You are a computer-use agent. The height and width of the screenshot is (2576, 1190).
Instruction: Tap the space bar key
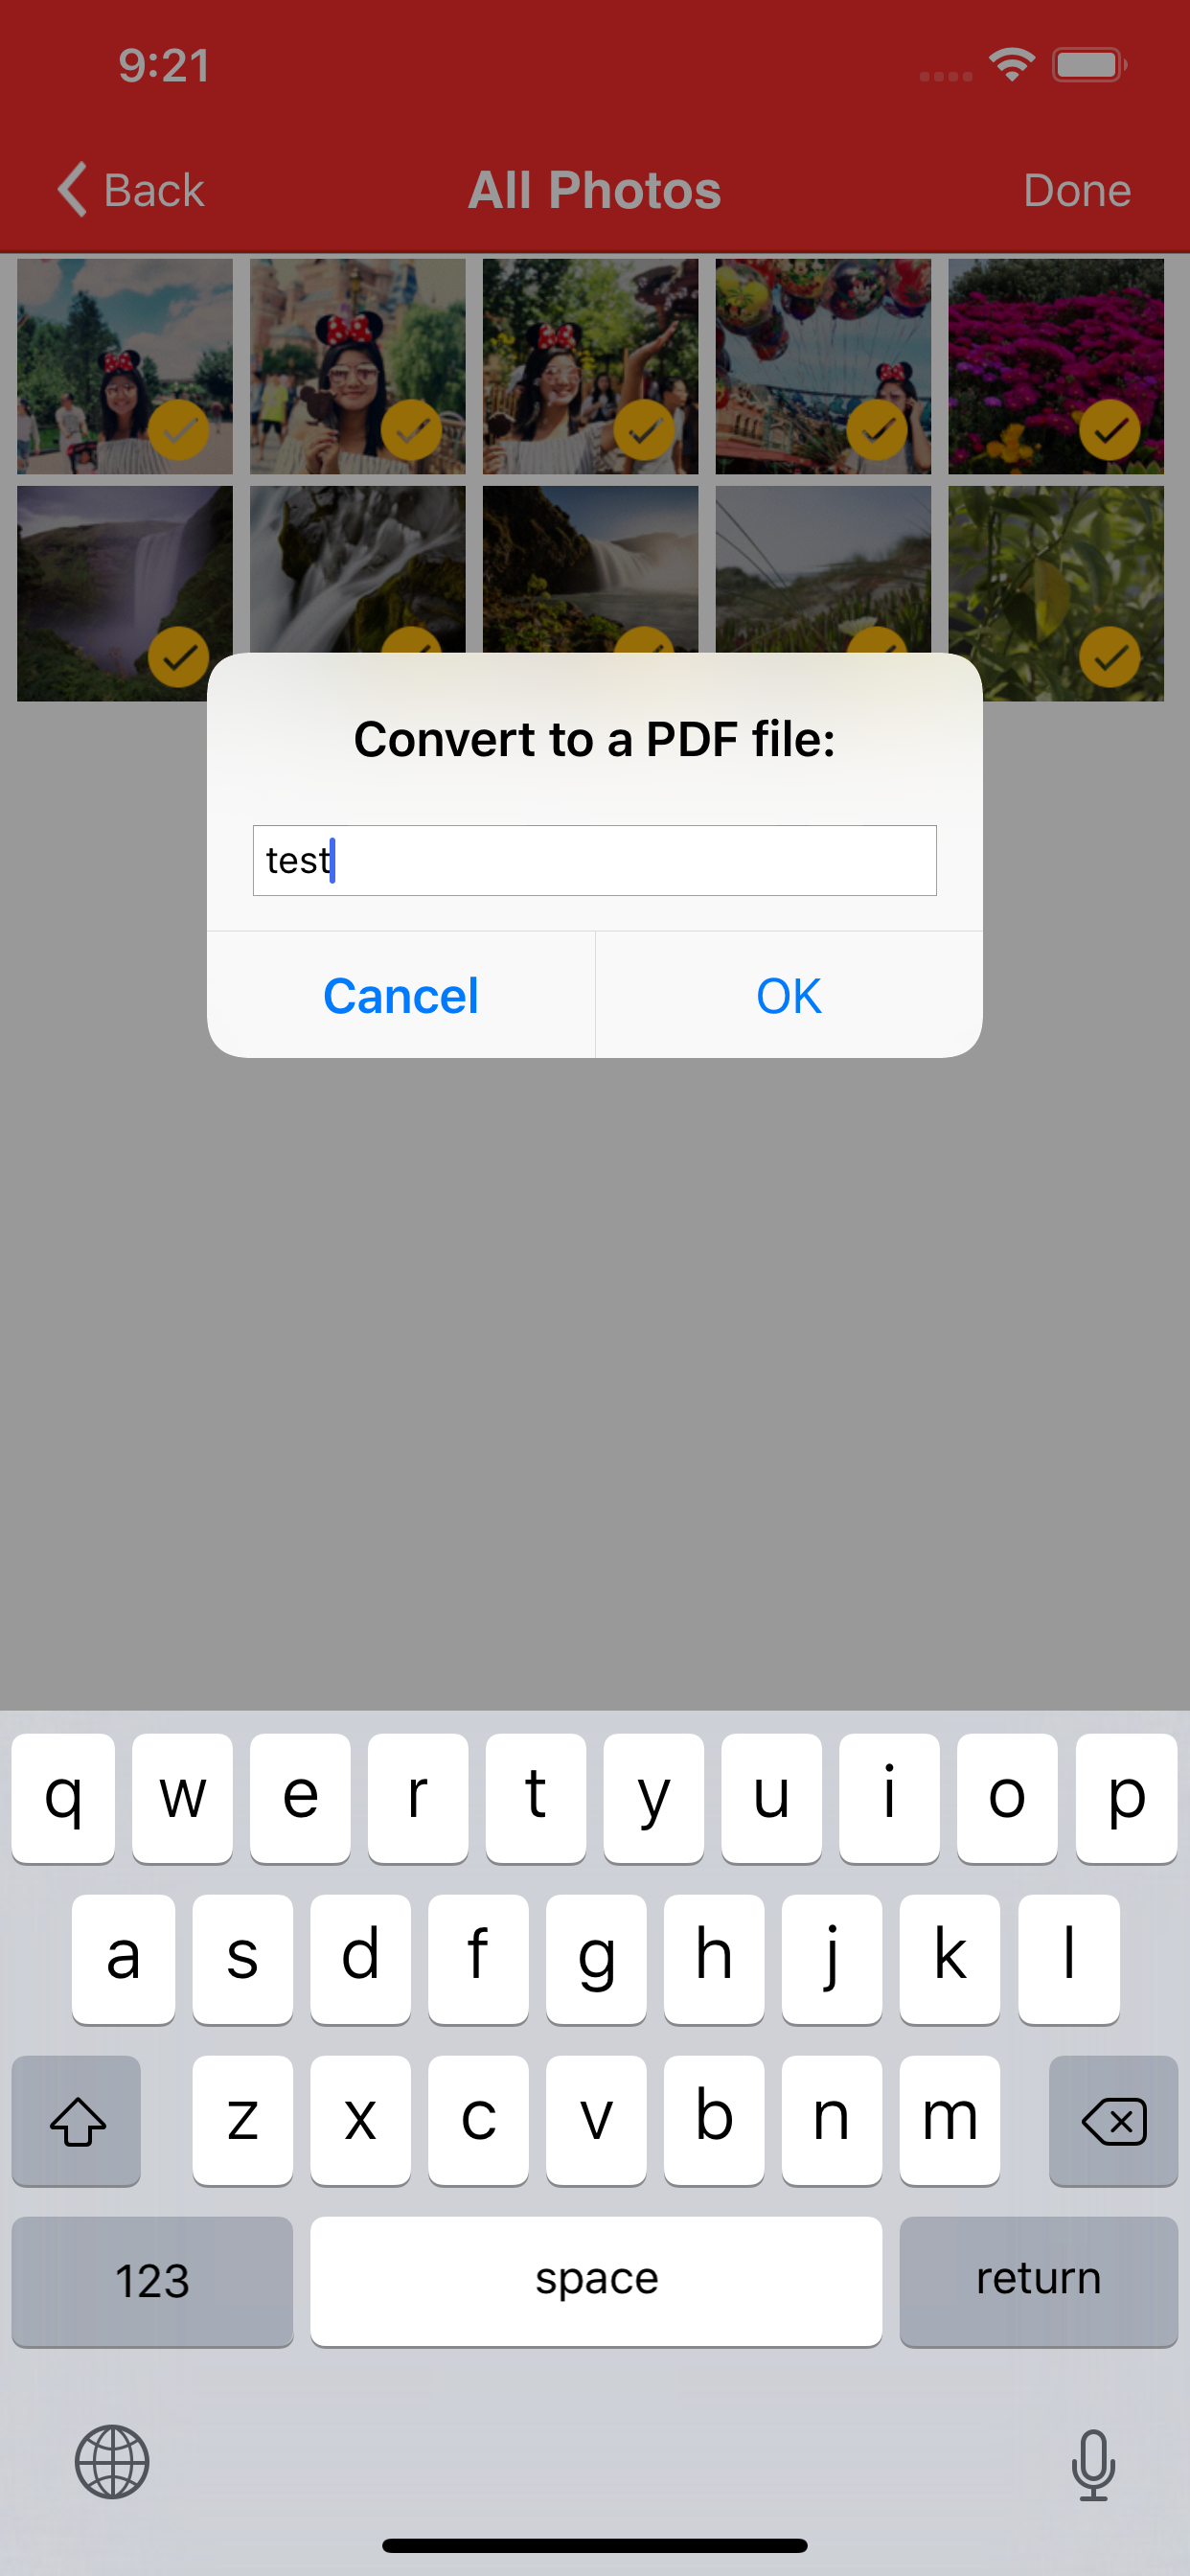click(x=596, y=2281)
